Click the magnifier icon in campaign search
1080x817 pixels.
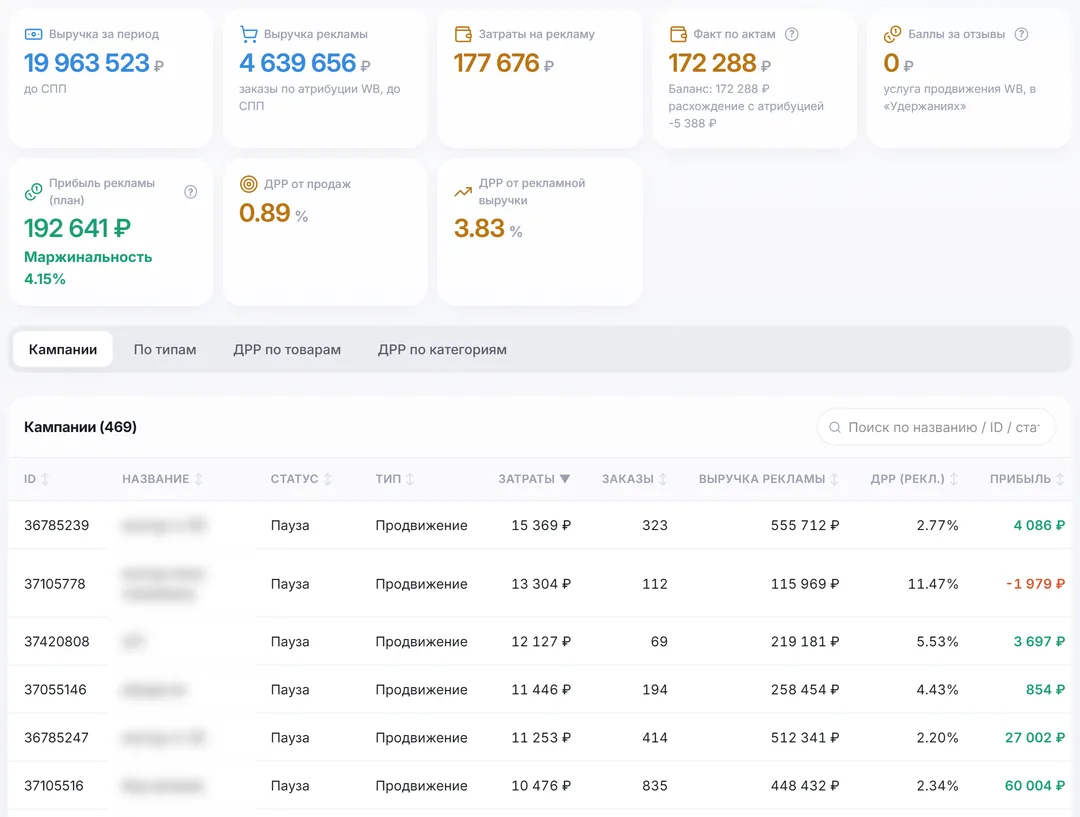pos(834,427)
